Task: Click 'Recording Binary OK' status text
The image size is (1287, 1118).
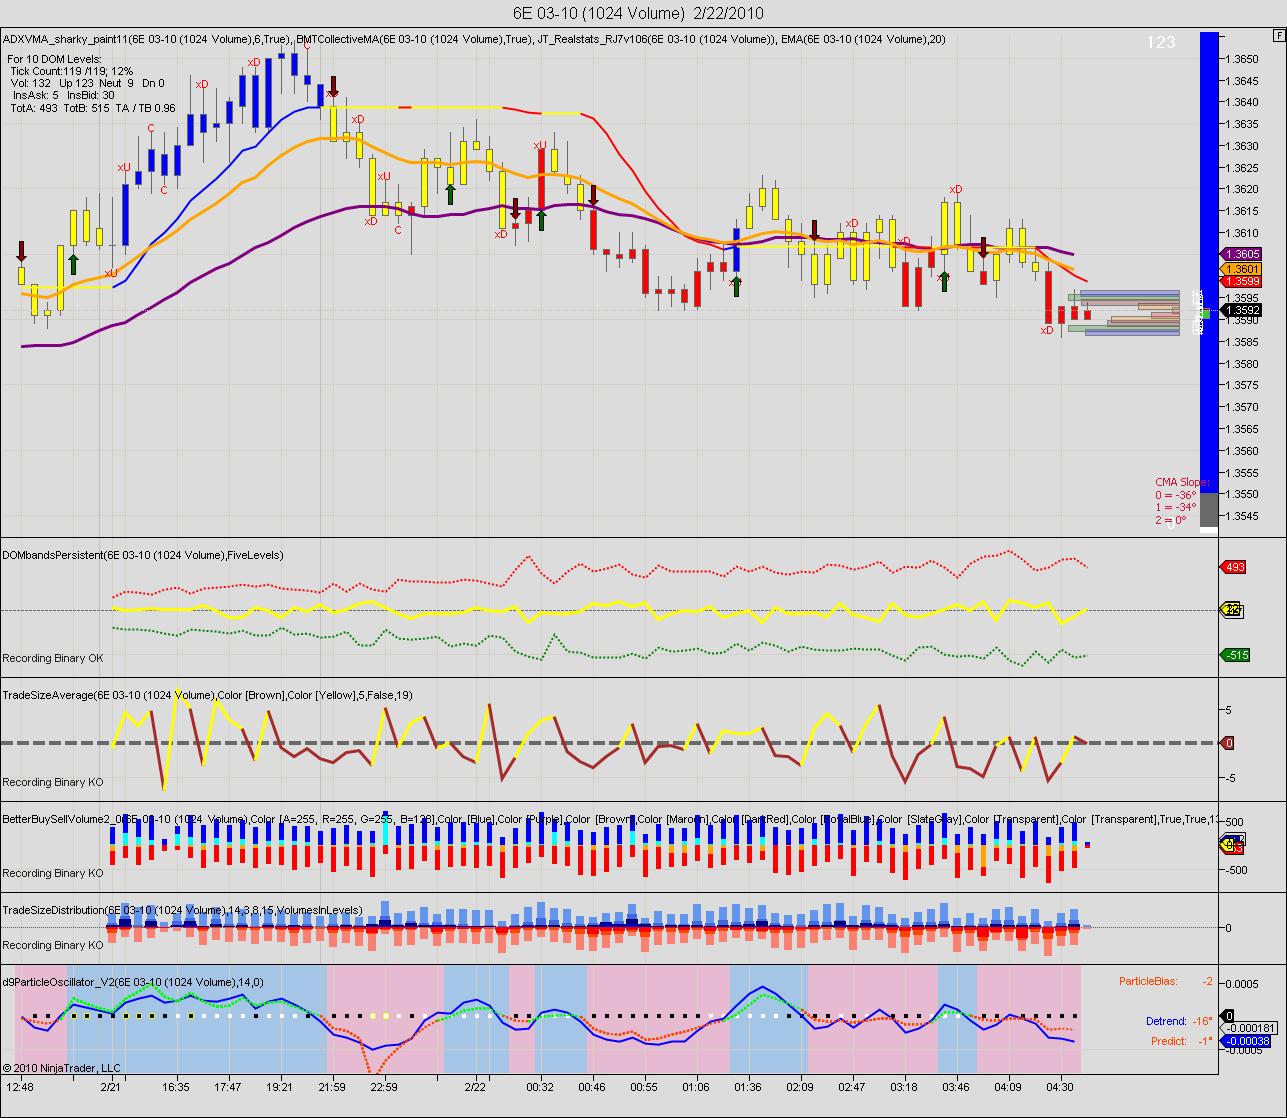Action: (53, 658)
